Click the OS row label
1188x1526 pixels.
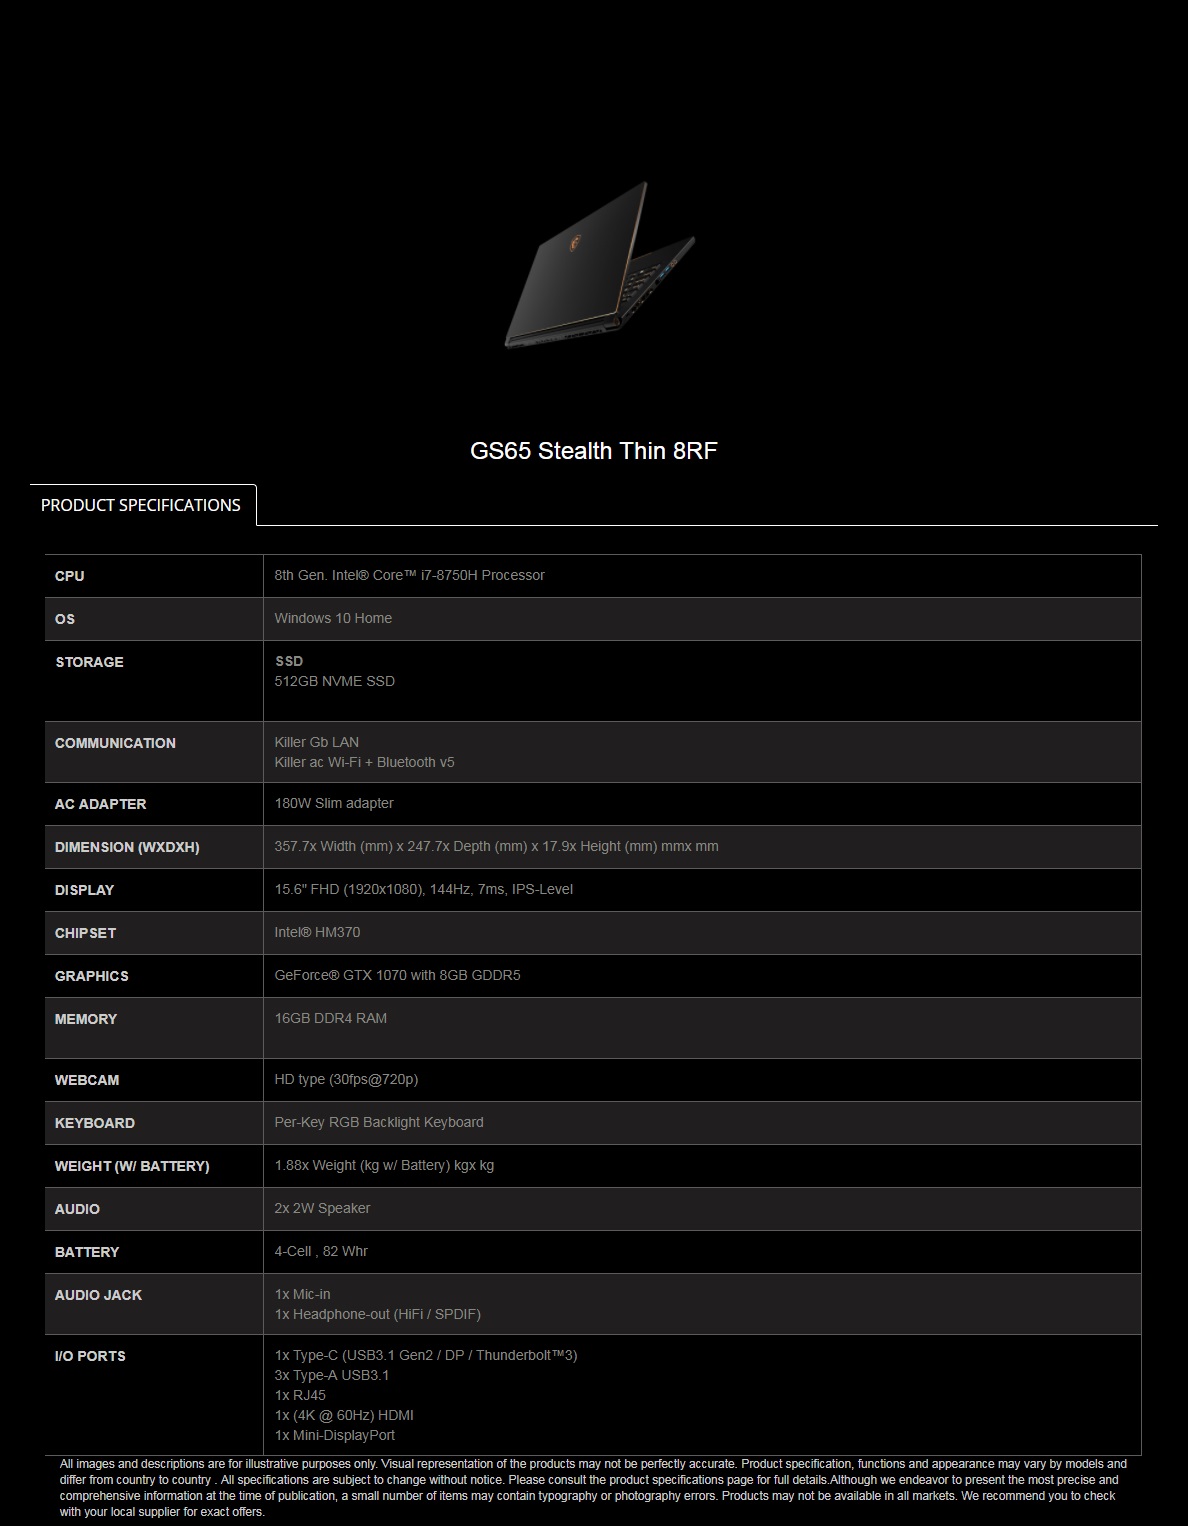point(65,619)
